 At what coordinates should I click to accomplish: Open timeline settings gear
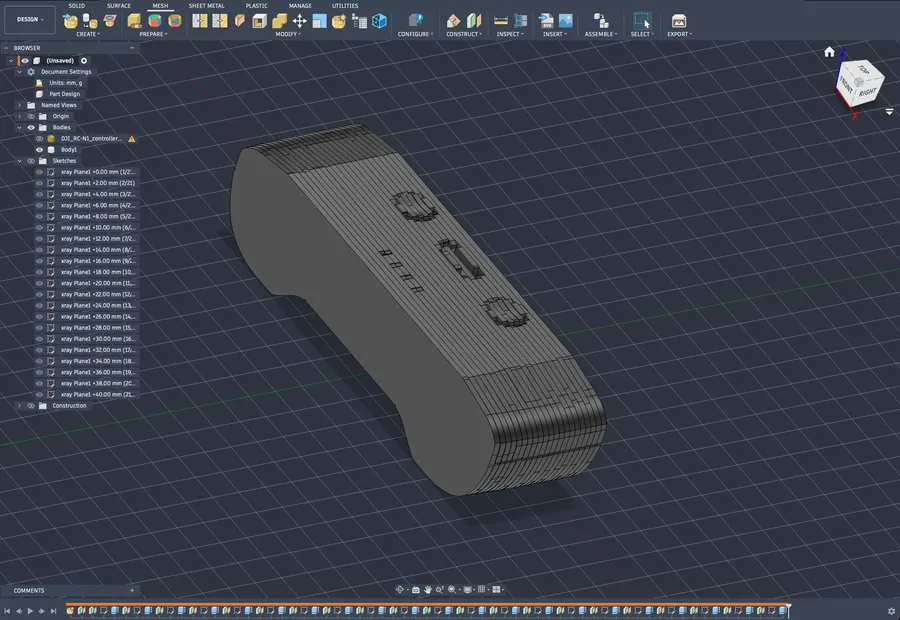coord(891,611)
